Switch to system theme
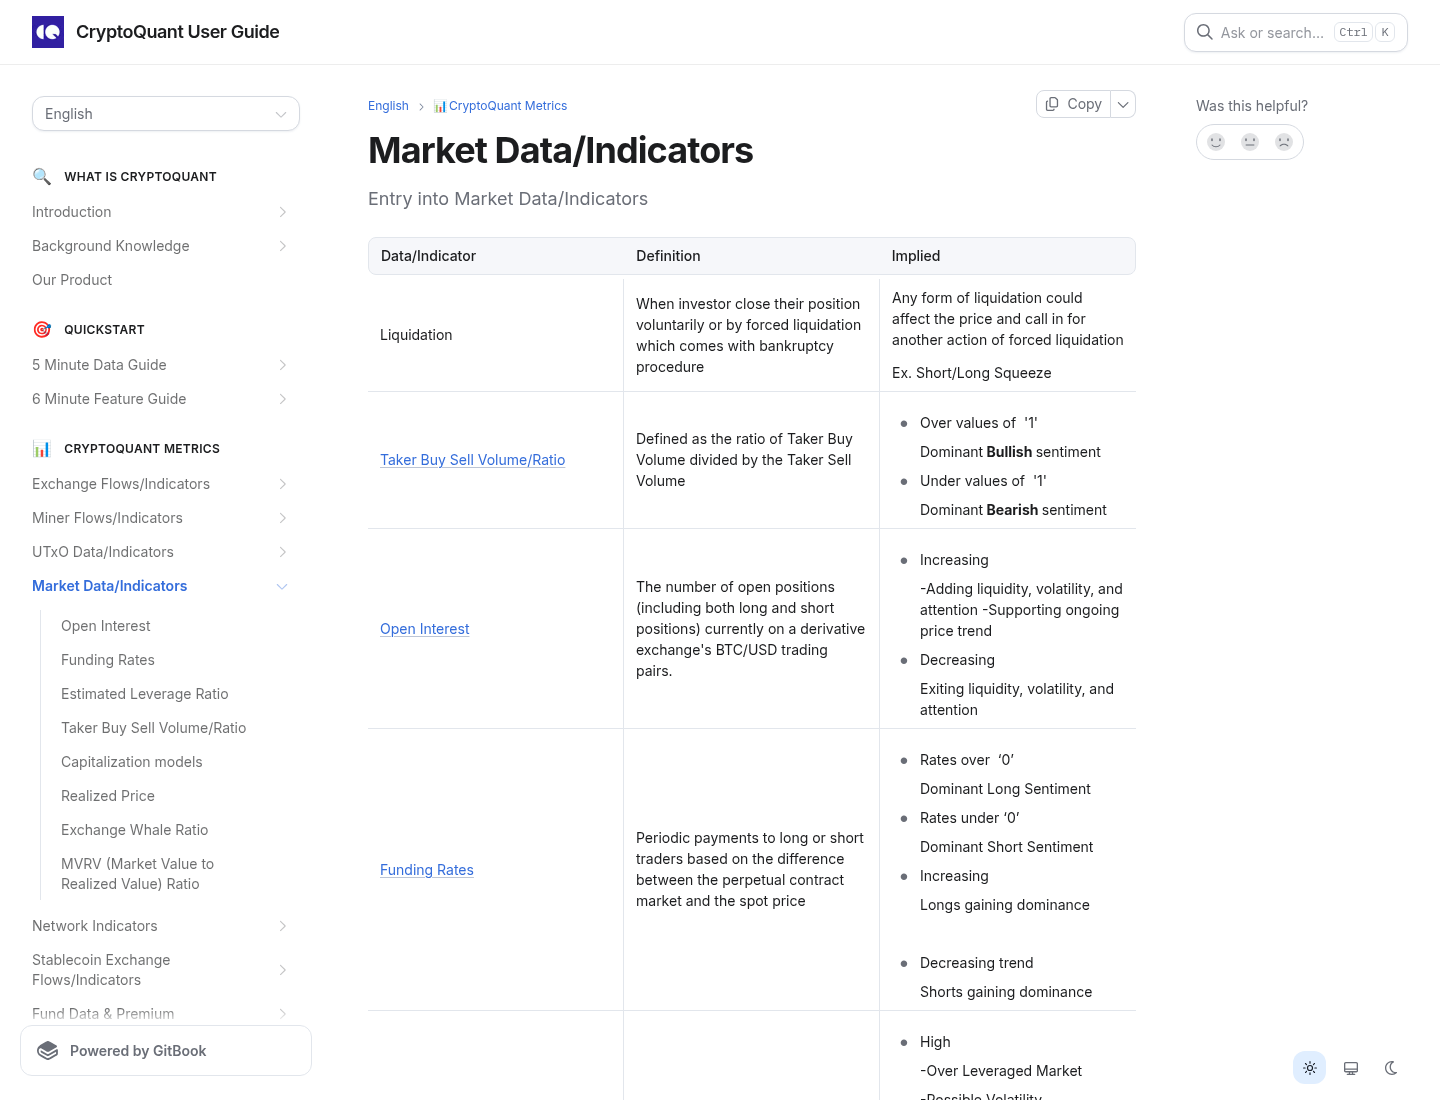1440x1100 pixels. pos(1351,1068)
